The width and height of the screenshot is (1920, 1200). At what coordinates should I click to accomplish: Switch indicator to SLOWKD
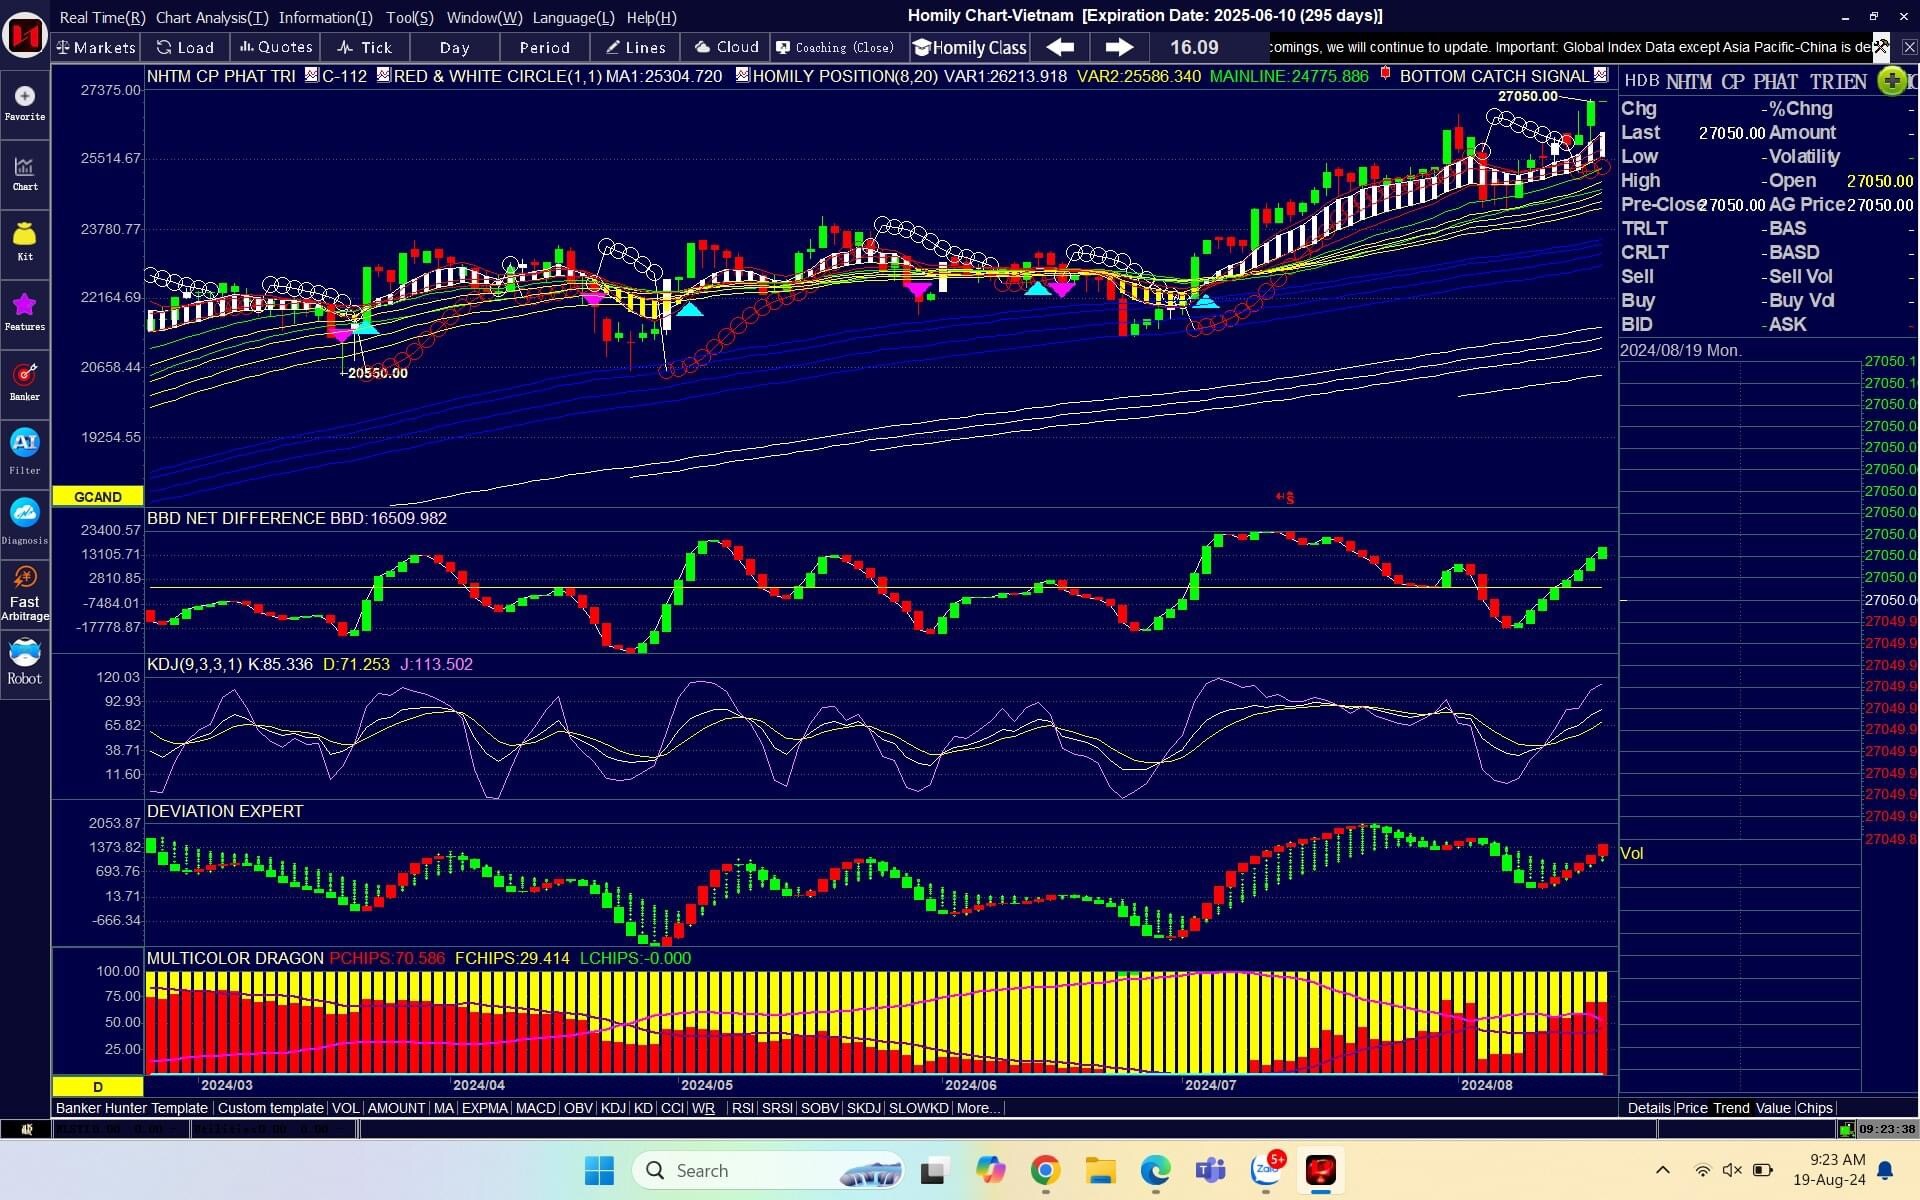point(918,1108)
